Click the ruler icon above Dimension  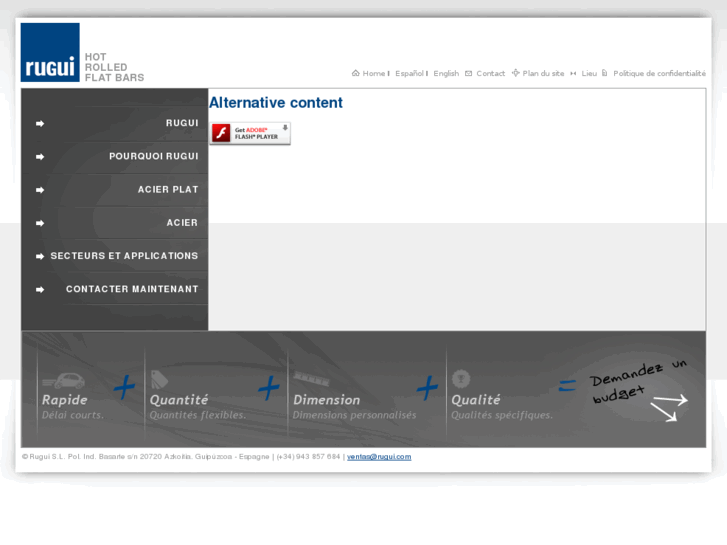(x=311, y=378)
